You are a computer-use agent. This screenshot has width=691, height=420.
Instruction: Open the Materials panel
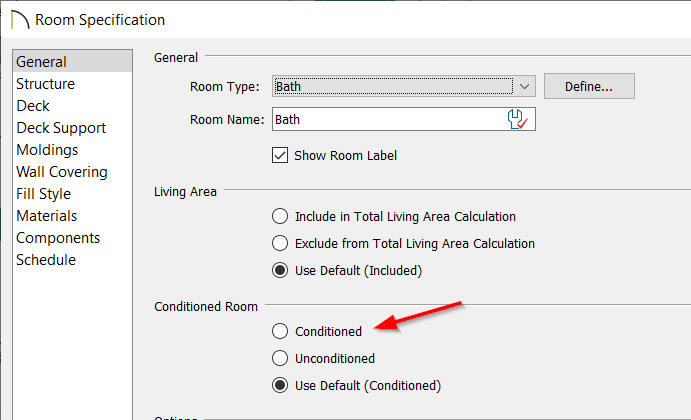[46, 216]
